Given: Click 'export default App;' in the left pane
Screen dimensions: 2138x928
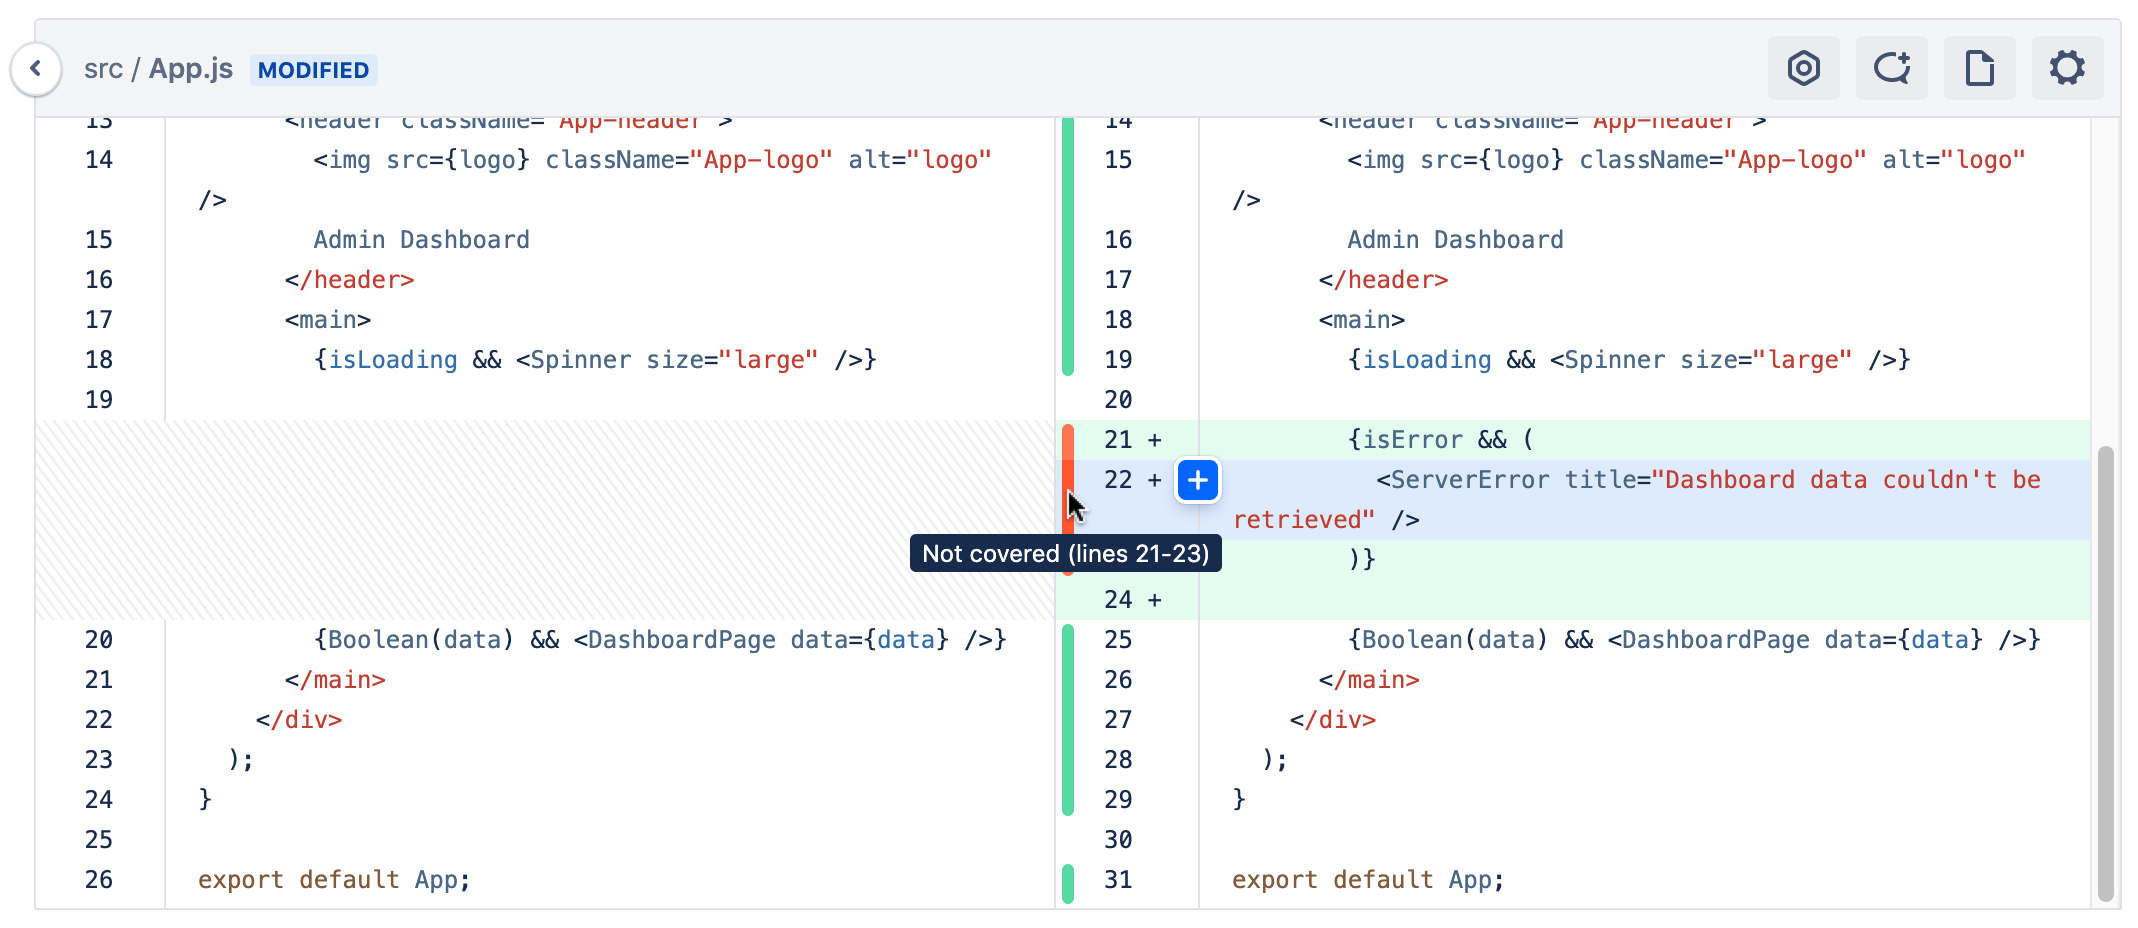Looking at the screenshot, I should tap(334, 880).
